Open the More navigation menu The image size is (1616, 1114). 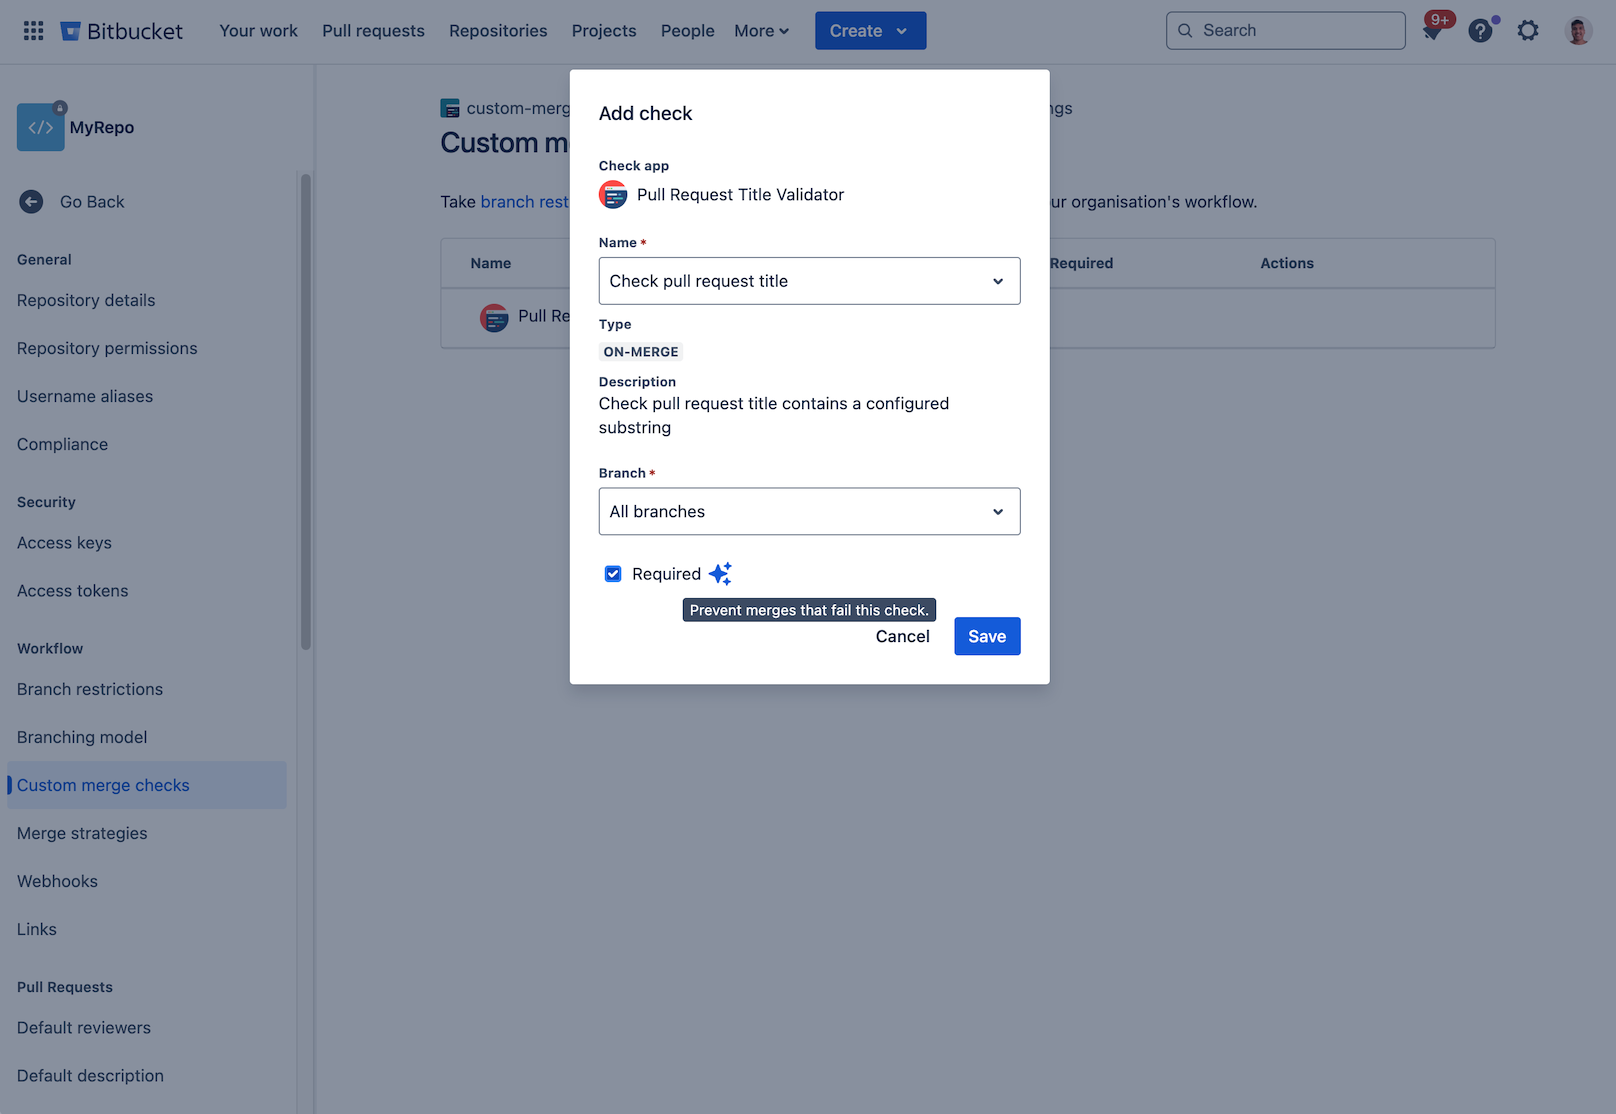pos(761,30)
